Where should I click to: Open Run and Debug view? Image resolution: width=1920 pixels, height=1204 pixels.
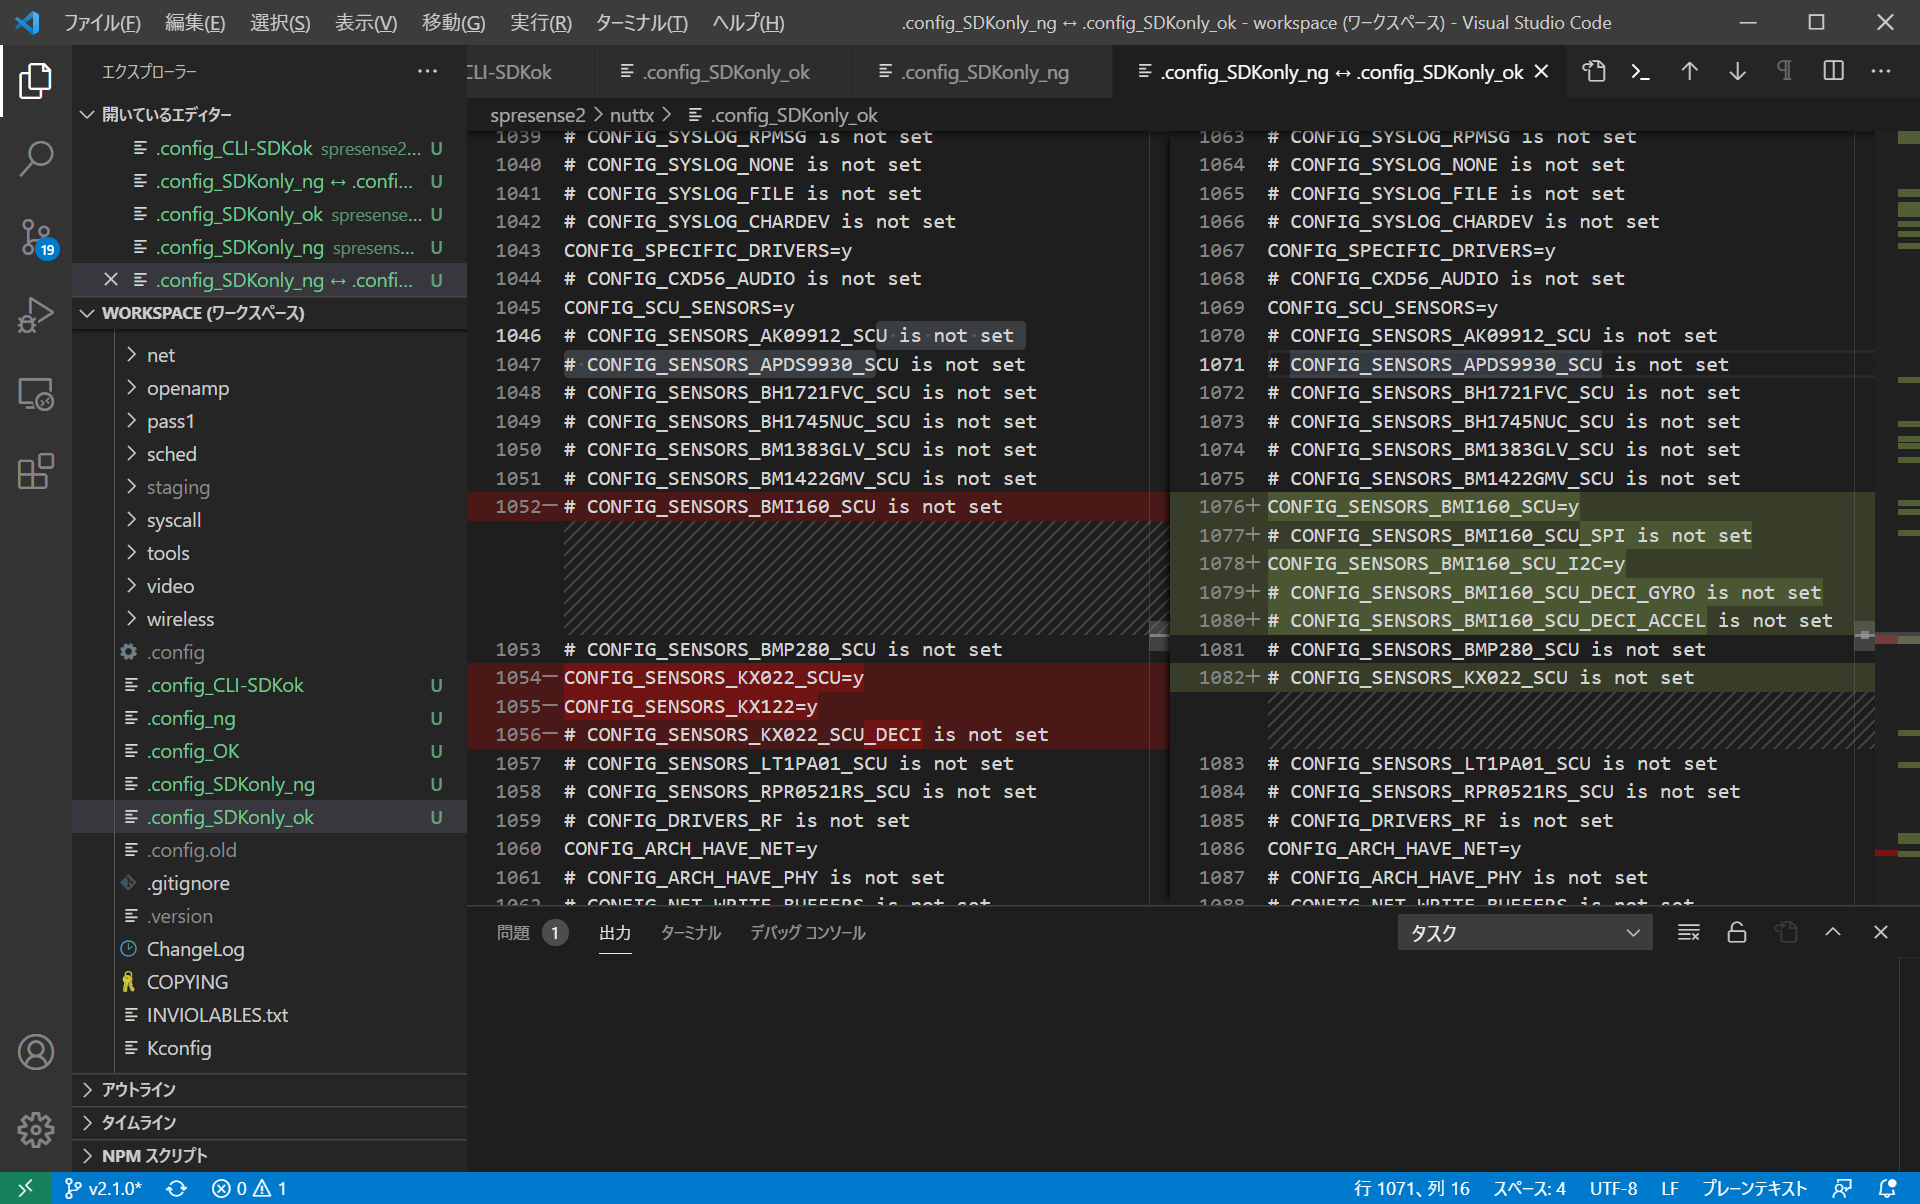click(36, 316)
